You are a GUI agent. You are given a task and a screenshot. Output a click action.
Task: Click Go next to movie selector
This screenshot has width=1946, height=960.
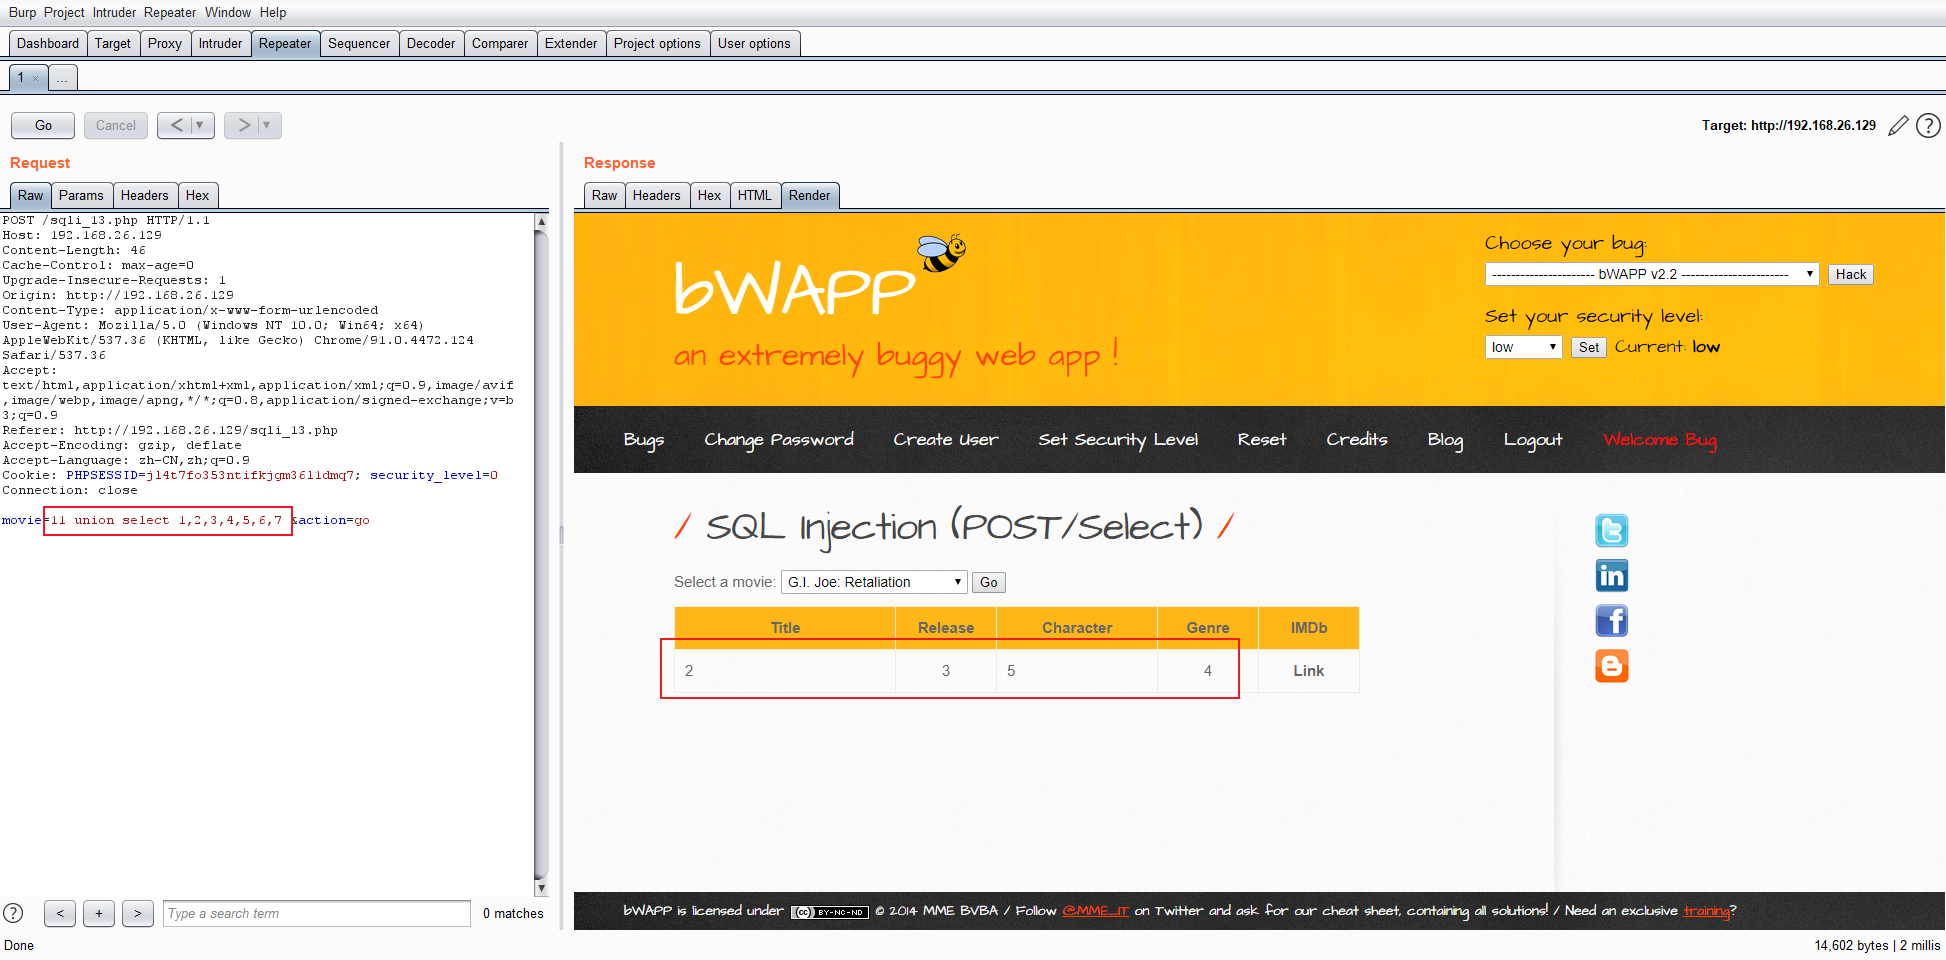pos(989,582)
